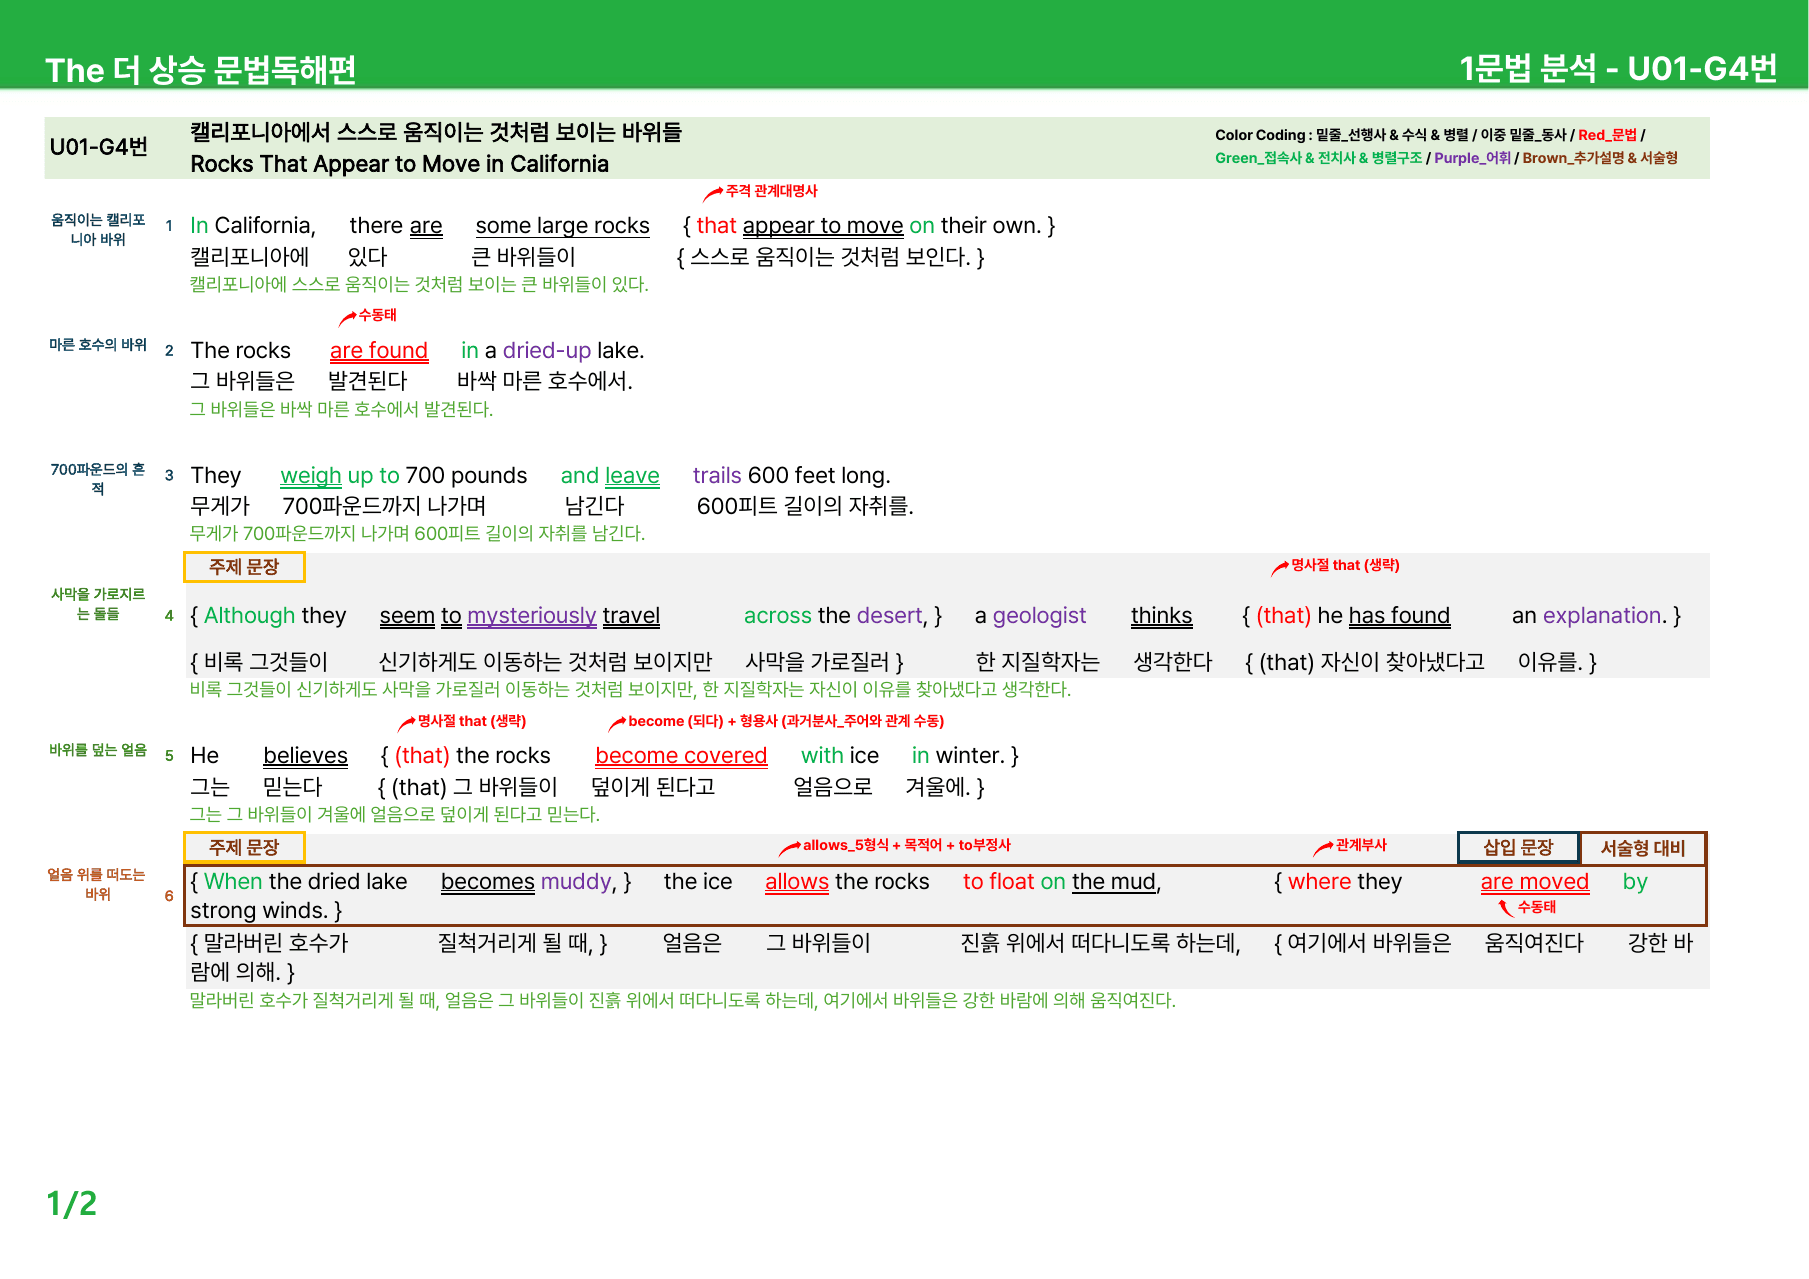The width and height of the screenshot is (1809, 1279).
Task: Click the side label '움직이는 캘리포니아 바위'
Action: point(98,230)
